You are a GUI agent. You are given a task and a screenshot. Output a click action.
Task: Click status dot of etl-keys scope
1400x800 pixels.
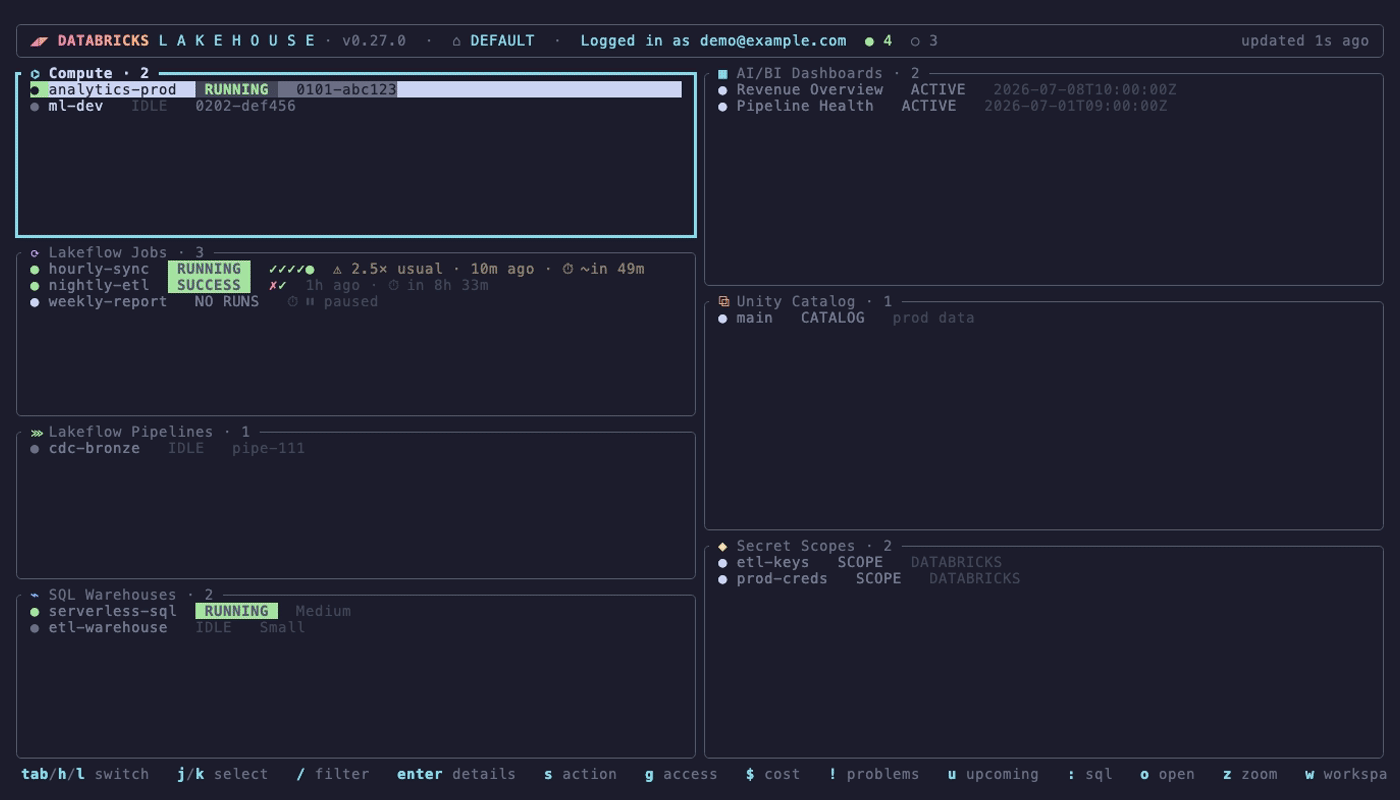pyautogui.click(x=723, y=563)
